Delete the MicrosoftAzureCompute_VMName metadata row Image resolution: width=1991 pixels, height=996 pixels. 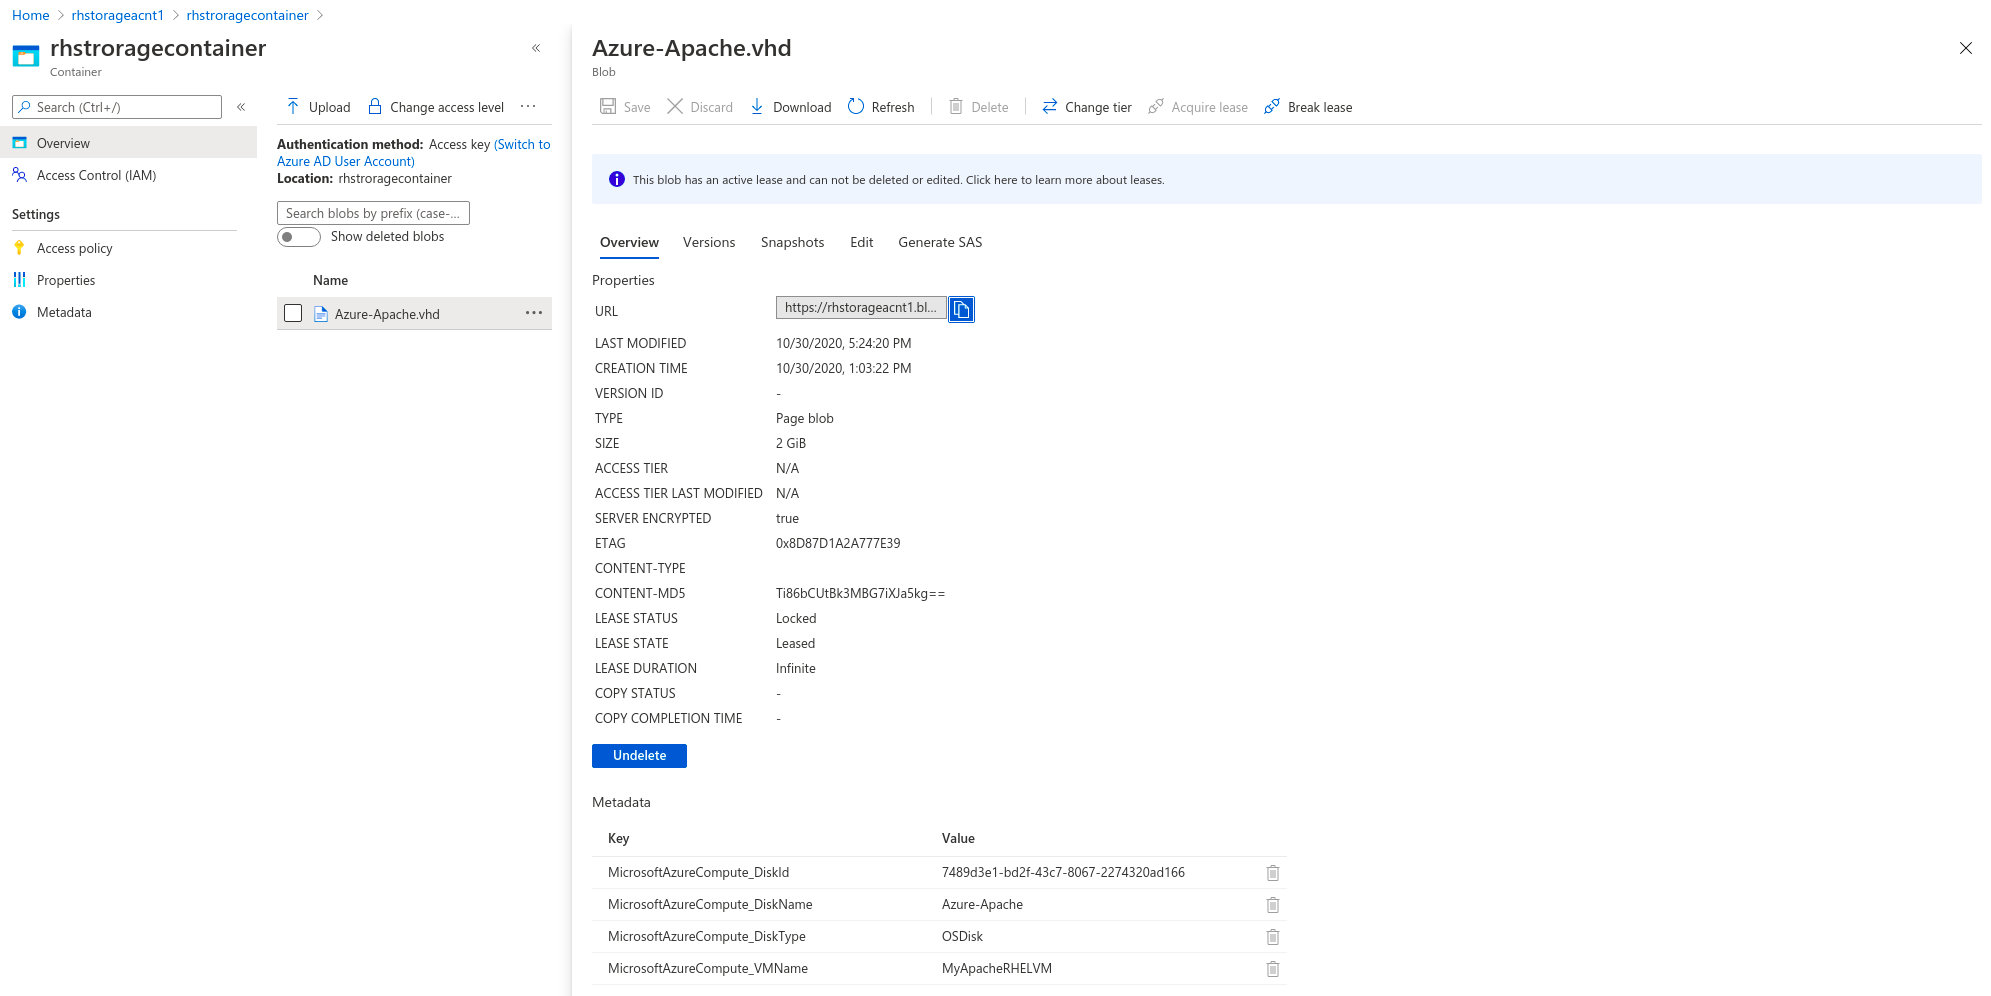[x=1272, y=969]
